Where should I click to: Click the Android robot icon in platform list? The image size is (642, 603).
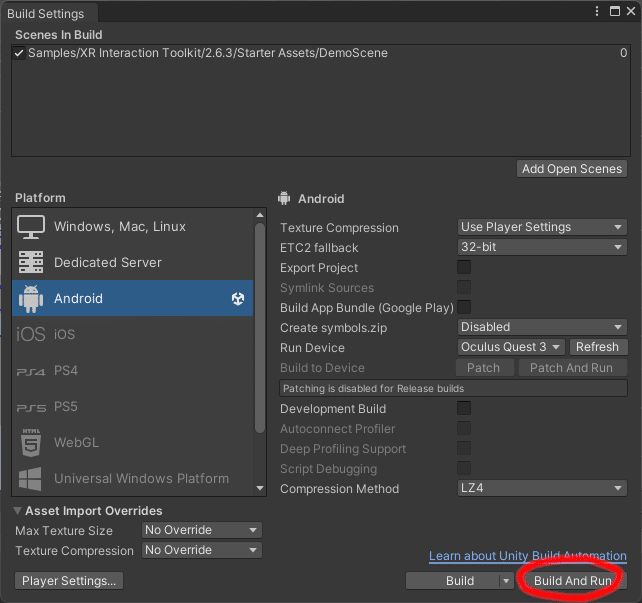(31, 298)
